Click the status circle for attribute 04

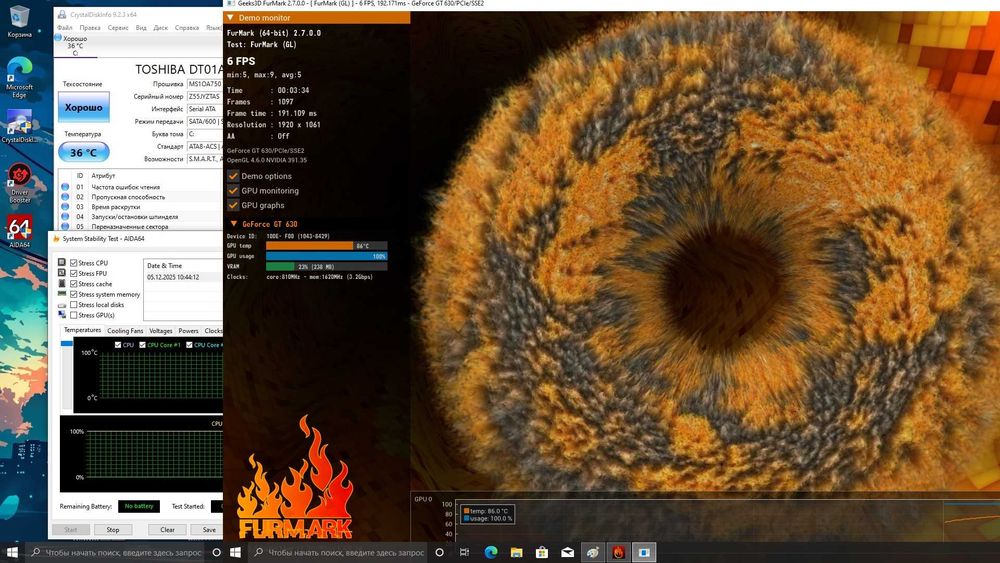[65, 217]
